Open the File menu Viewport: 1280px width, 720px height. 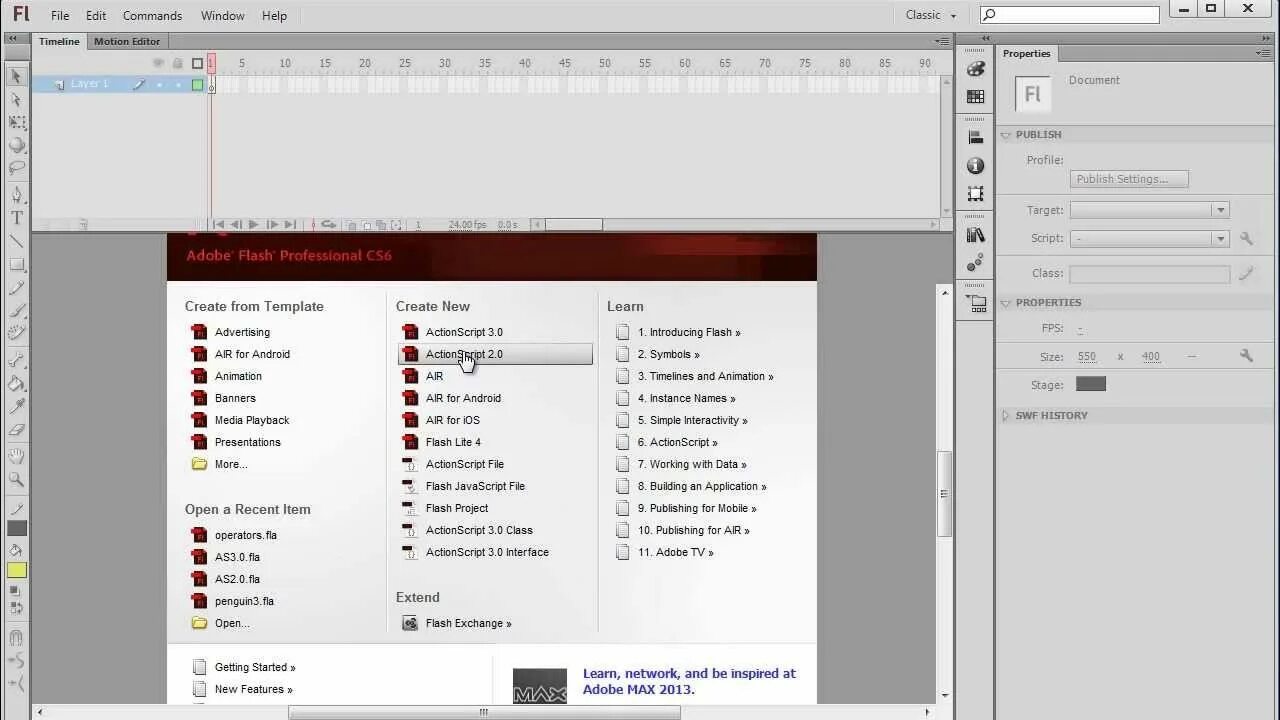point(60,15)
